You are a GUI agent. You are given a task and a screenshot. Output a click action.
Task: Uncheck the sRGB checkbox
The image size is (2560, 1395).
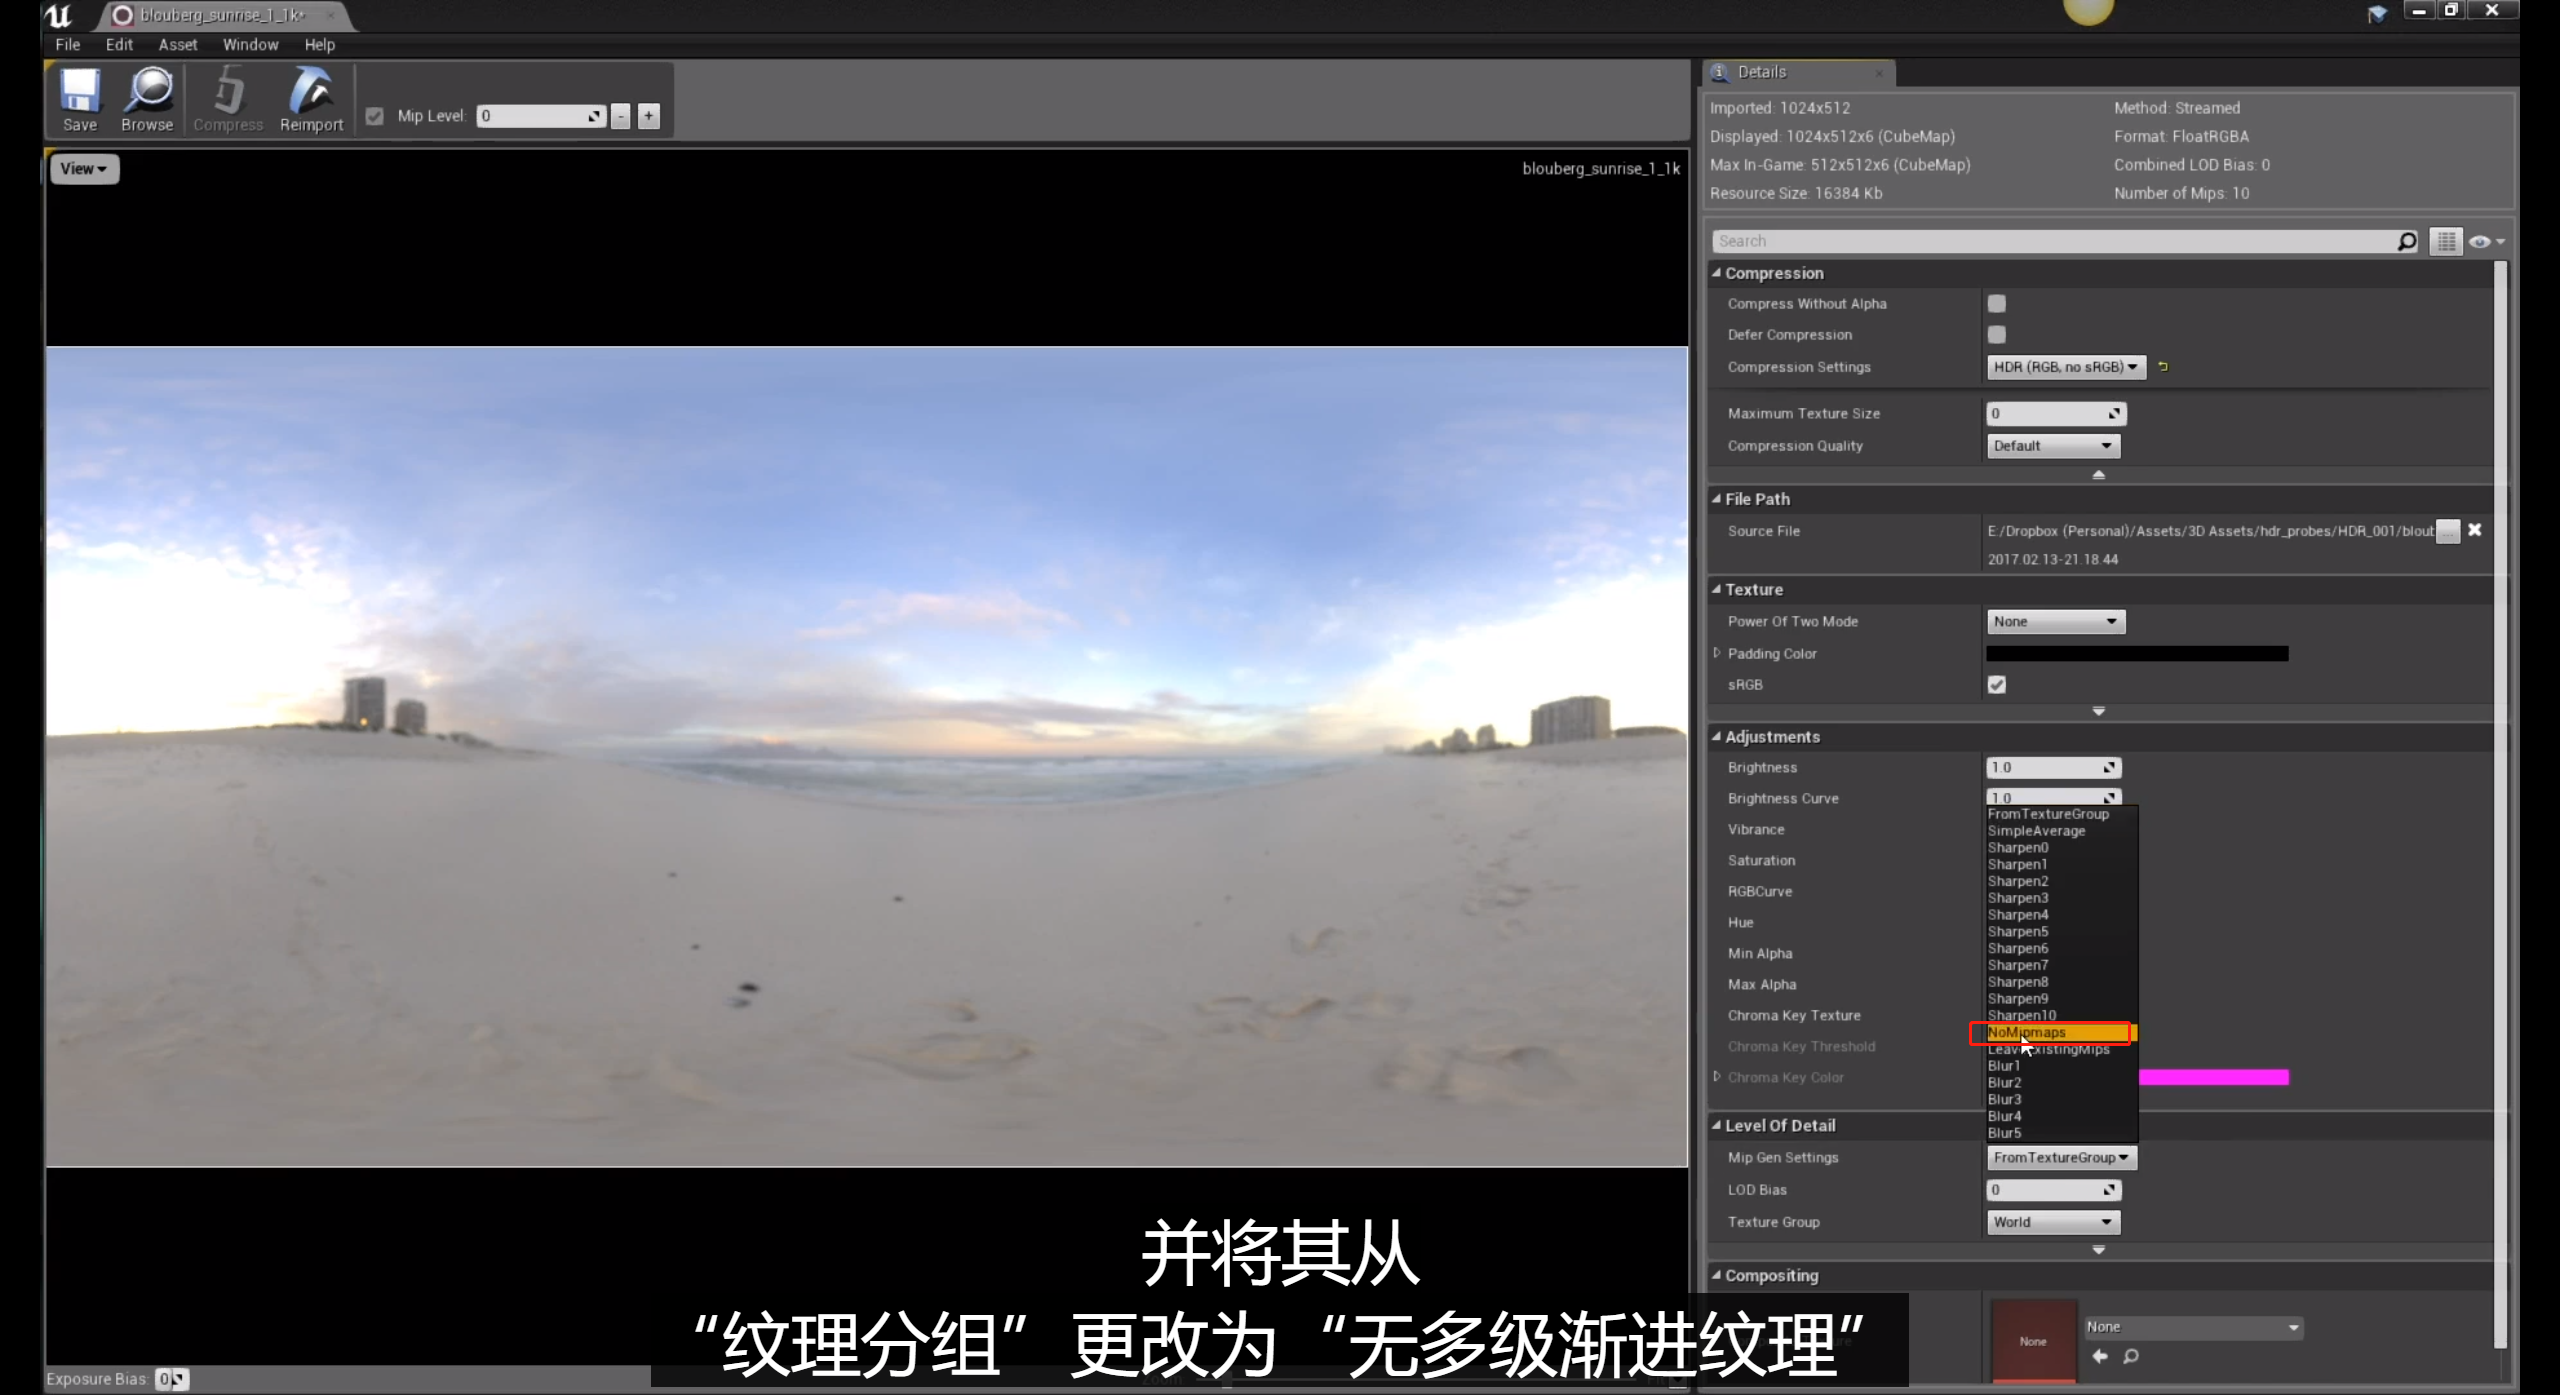click(x=1996, y=685)
